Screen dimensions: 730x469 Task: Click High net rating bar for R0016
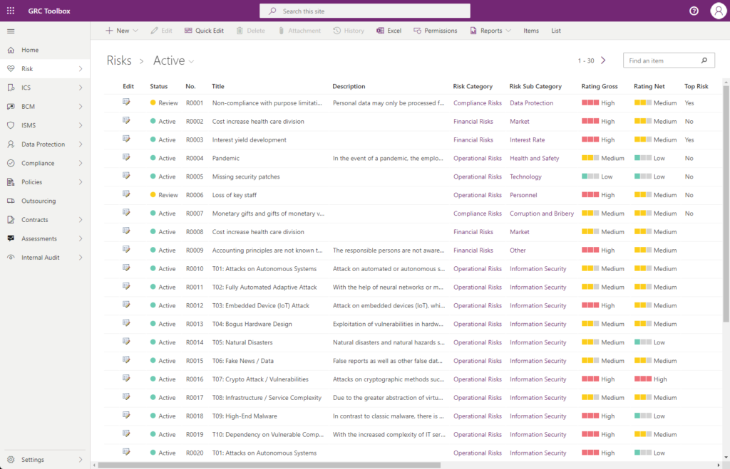[x=643, y=379]
